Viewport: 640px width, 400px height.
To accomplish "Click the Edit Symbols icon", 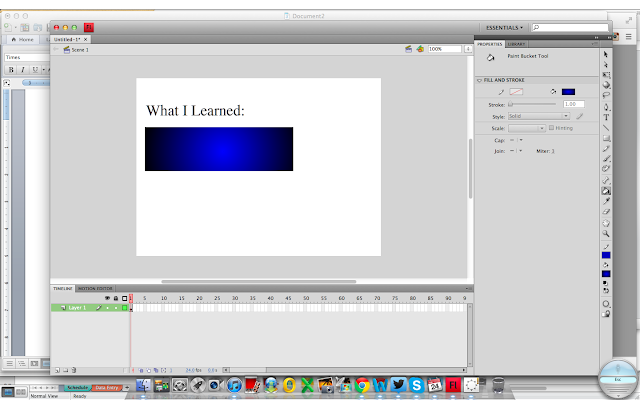I will 420,49.
